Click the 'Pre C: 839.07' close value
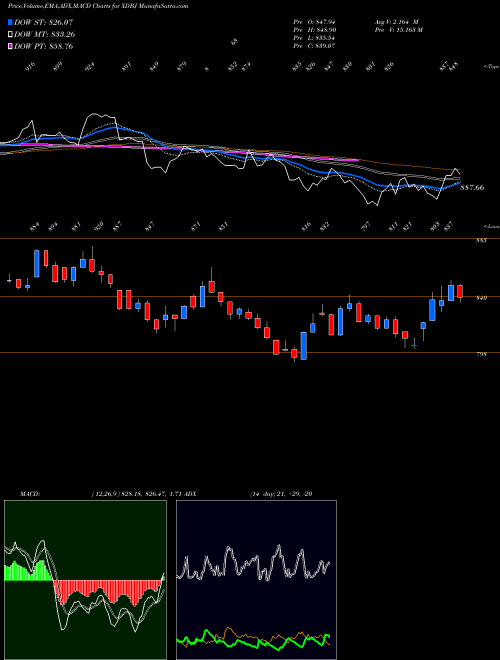Screen dimensions: 500x660 [314, 46]
